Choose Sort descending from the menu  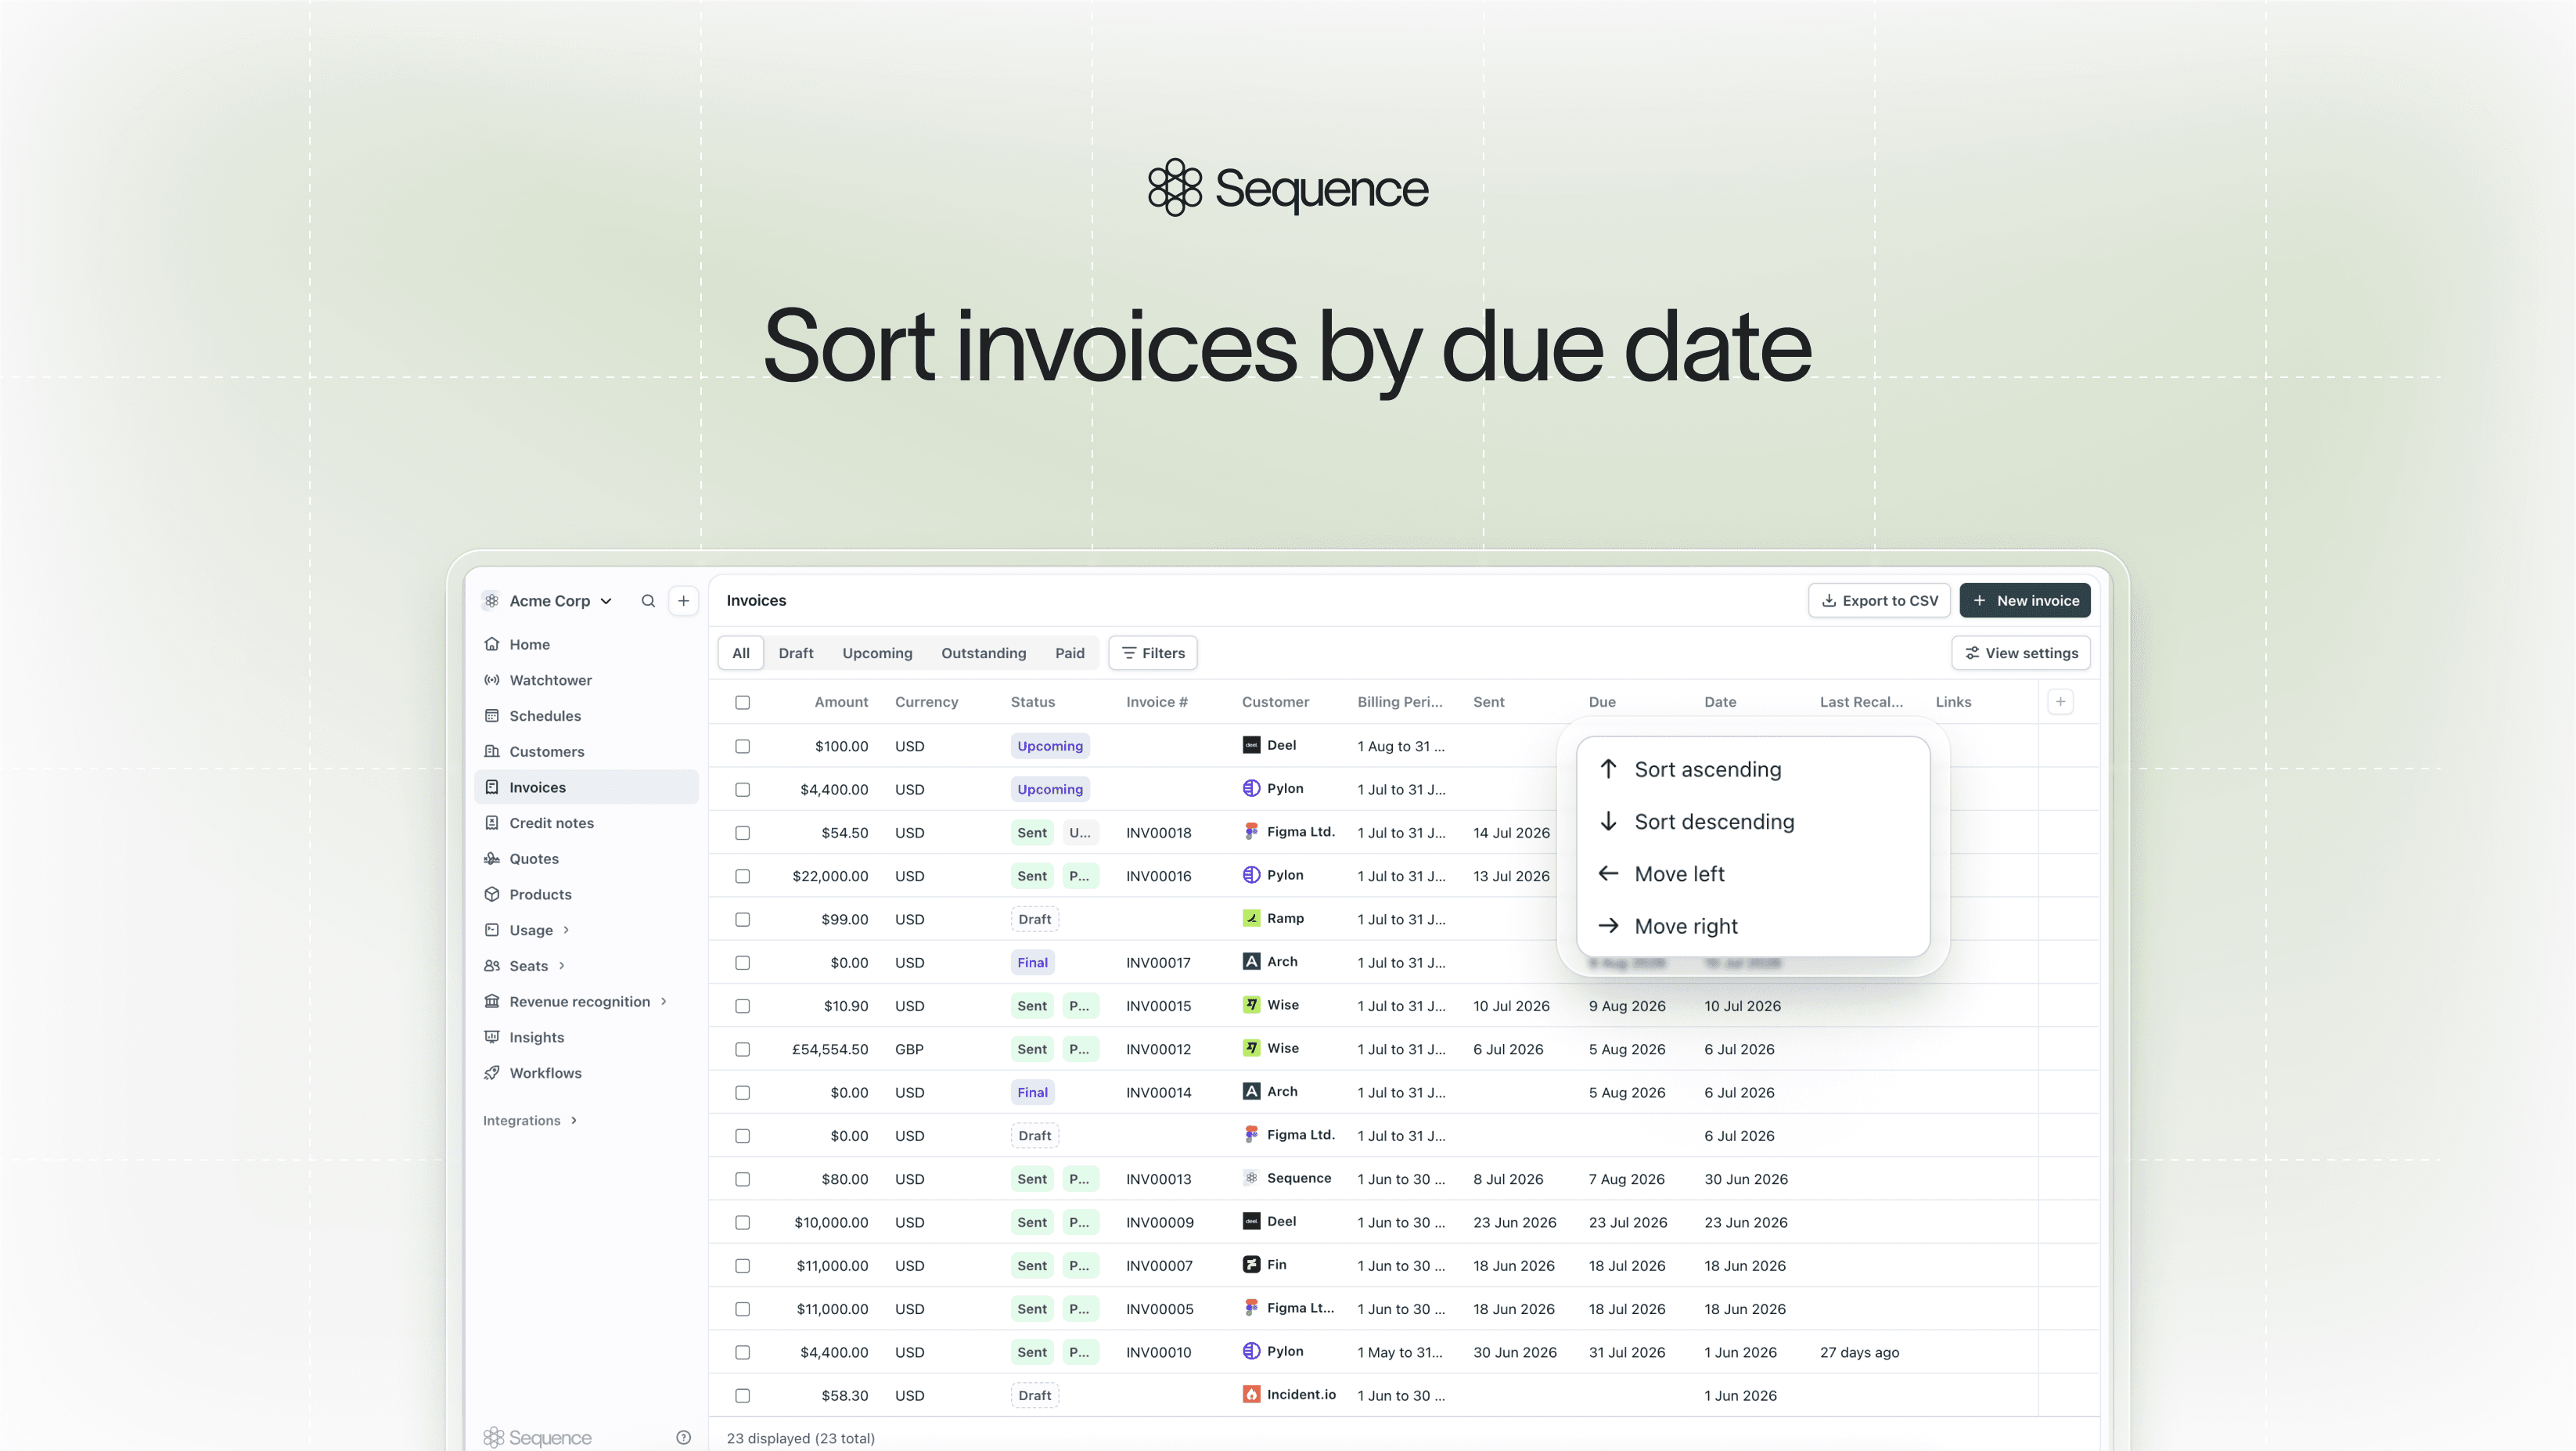(1753, 822)
